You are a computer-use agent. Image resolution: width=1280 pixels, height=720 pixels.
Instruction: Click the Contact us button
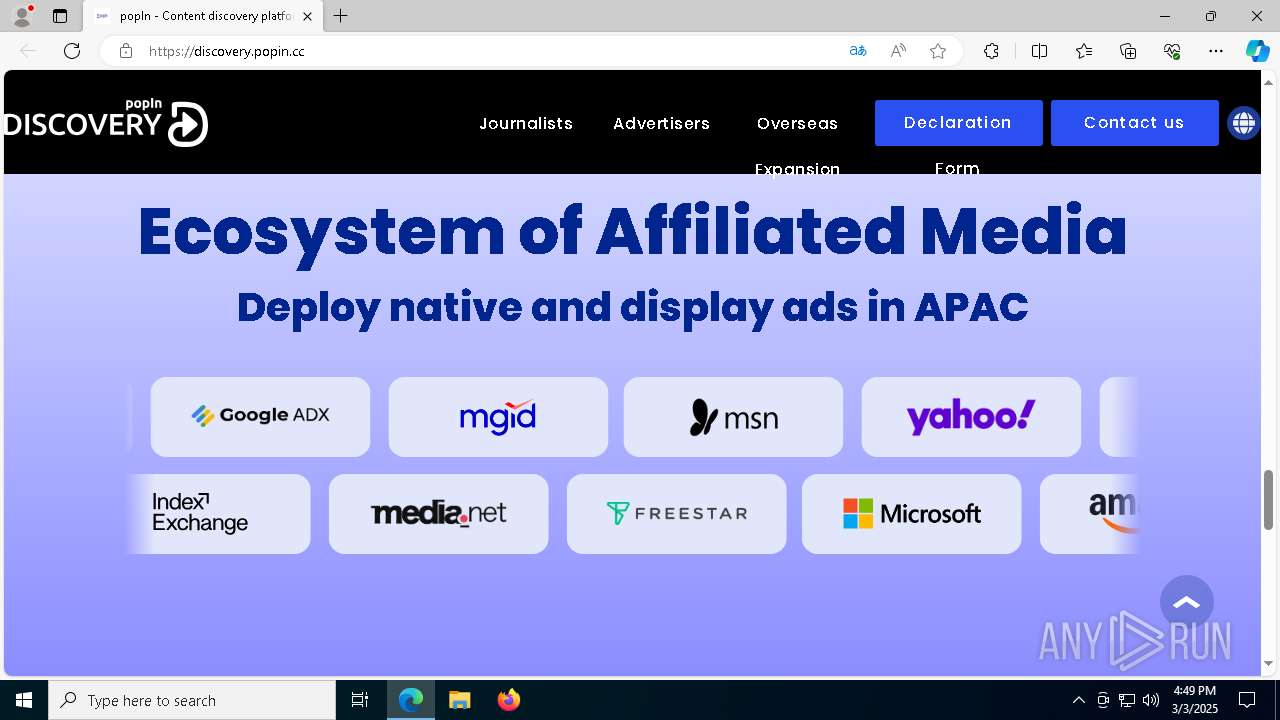[x=1134, y=123]
